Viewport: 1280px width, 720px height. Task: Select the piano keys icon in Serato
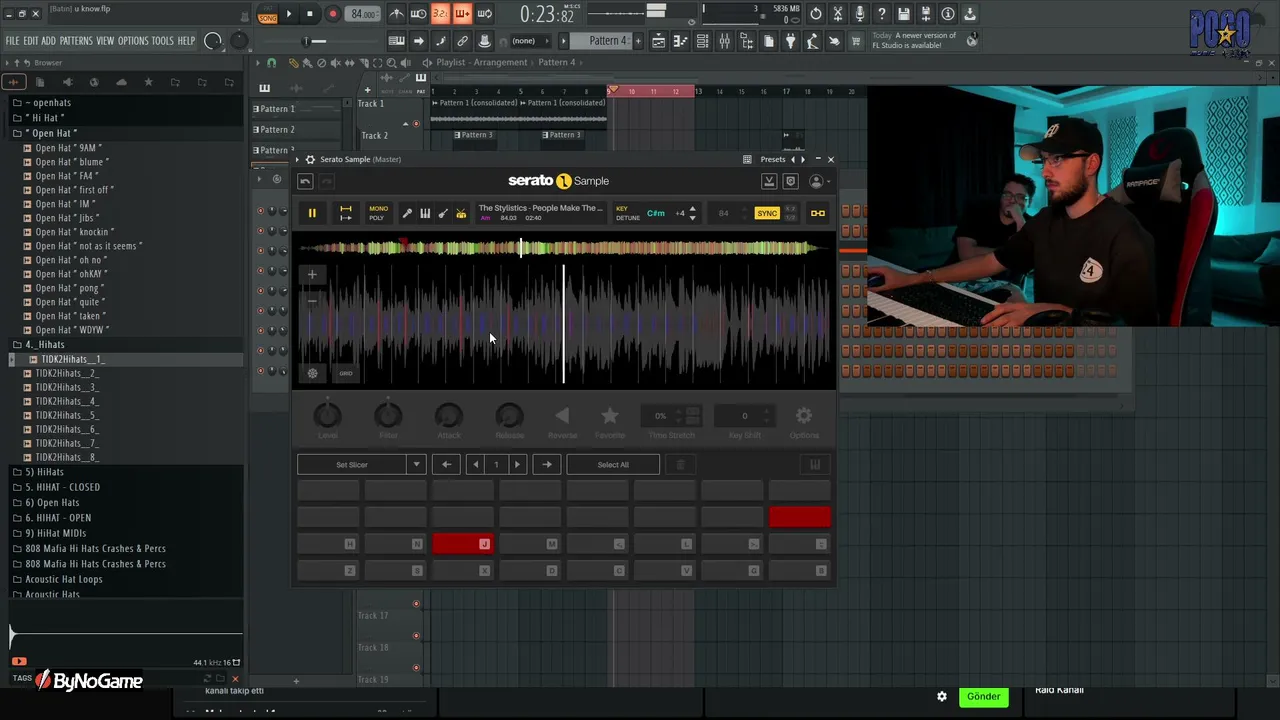(x=425, y=213)
